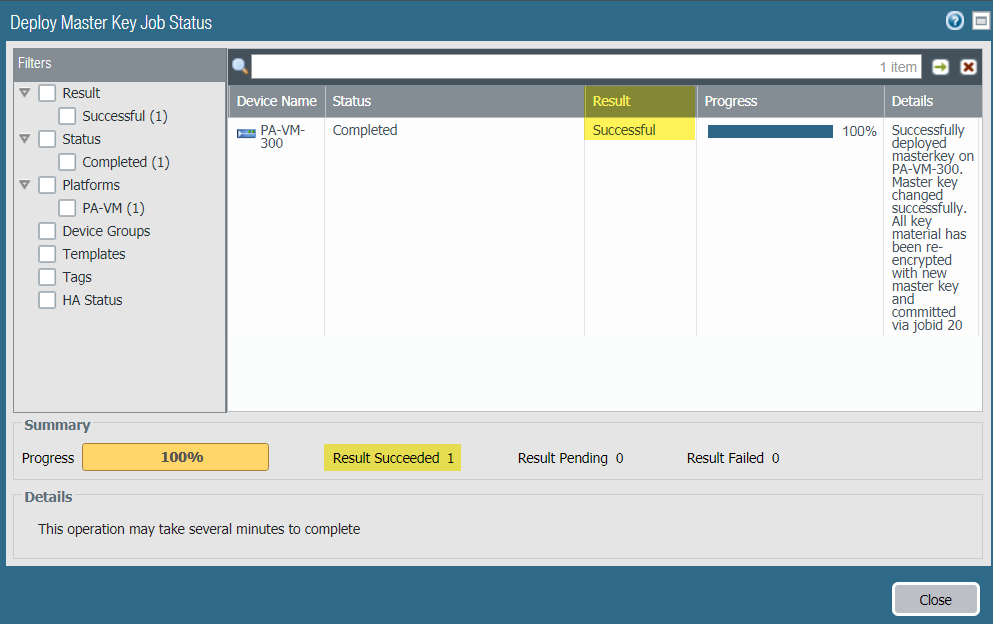Check the PA-VM (1) platform checkbox
The image size is (993, 624).
(67, 208)
